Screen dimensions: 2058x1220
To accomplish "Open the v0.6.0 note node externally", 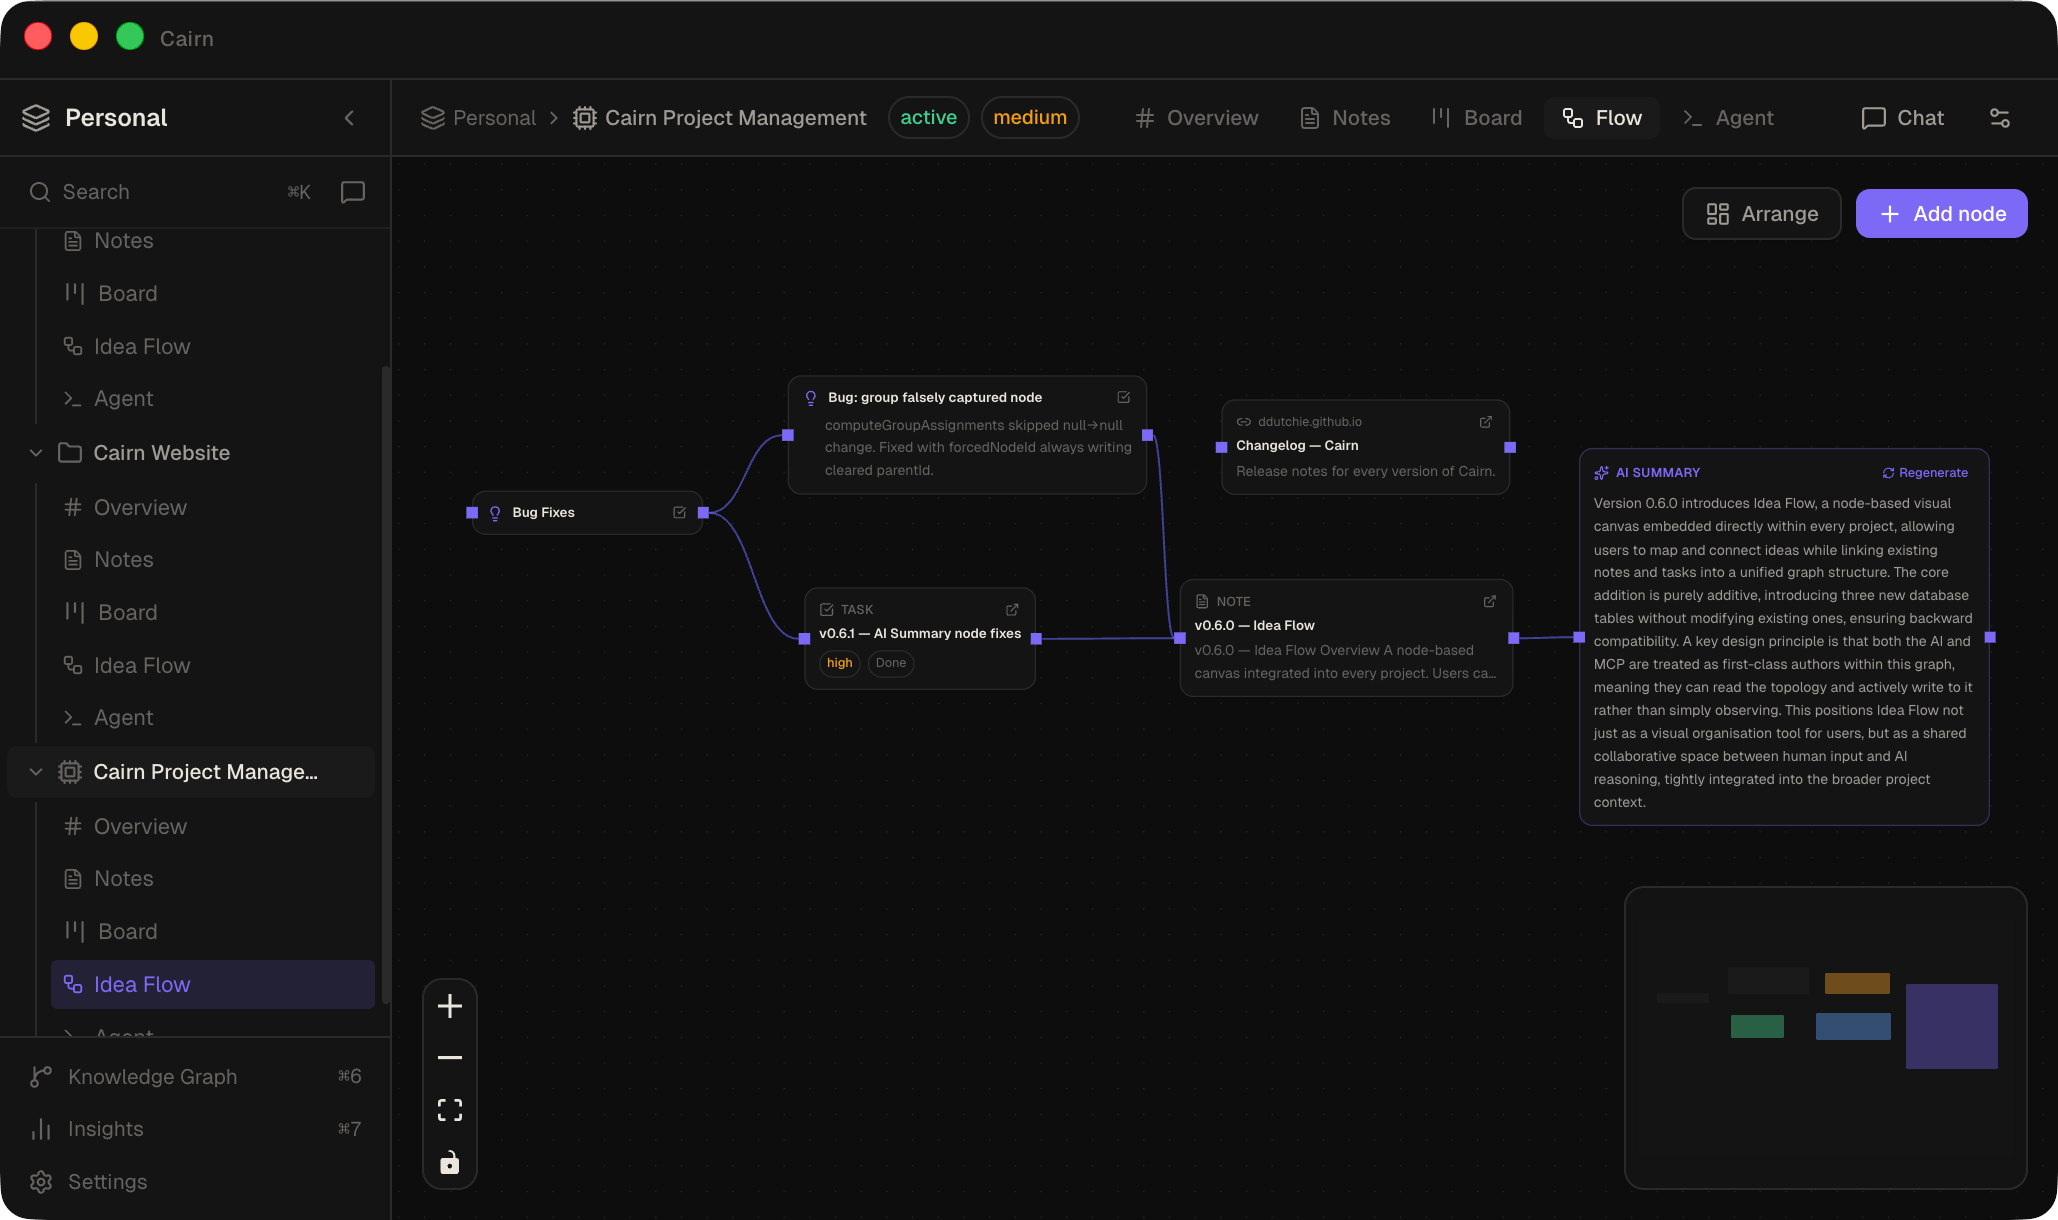I will [1490, 602].
